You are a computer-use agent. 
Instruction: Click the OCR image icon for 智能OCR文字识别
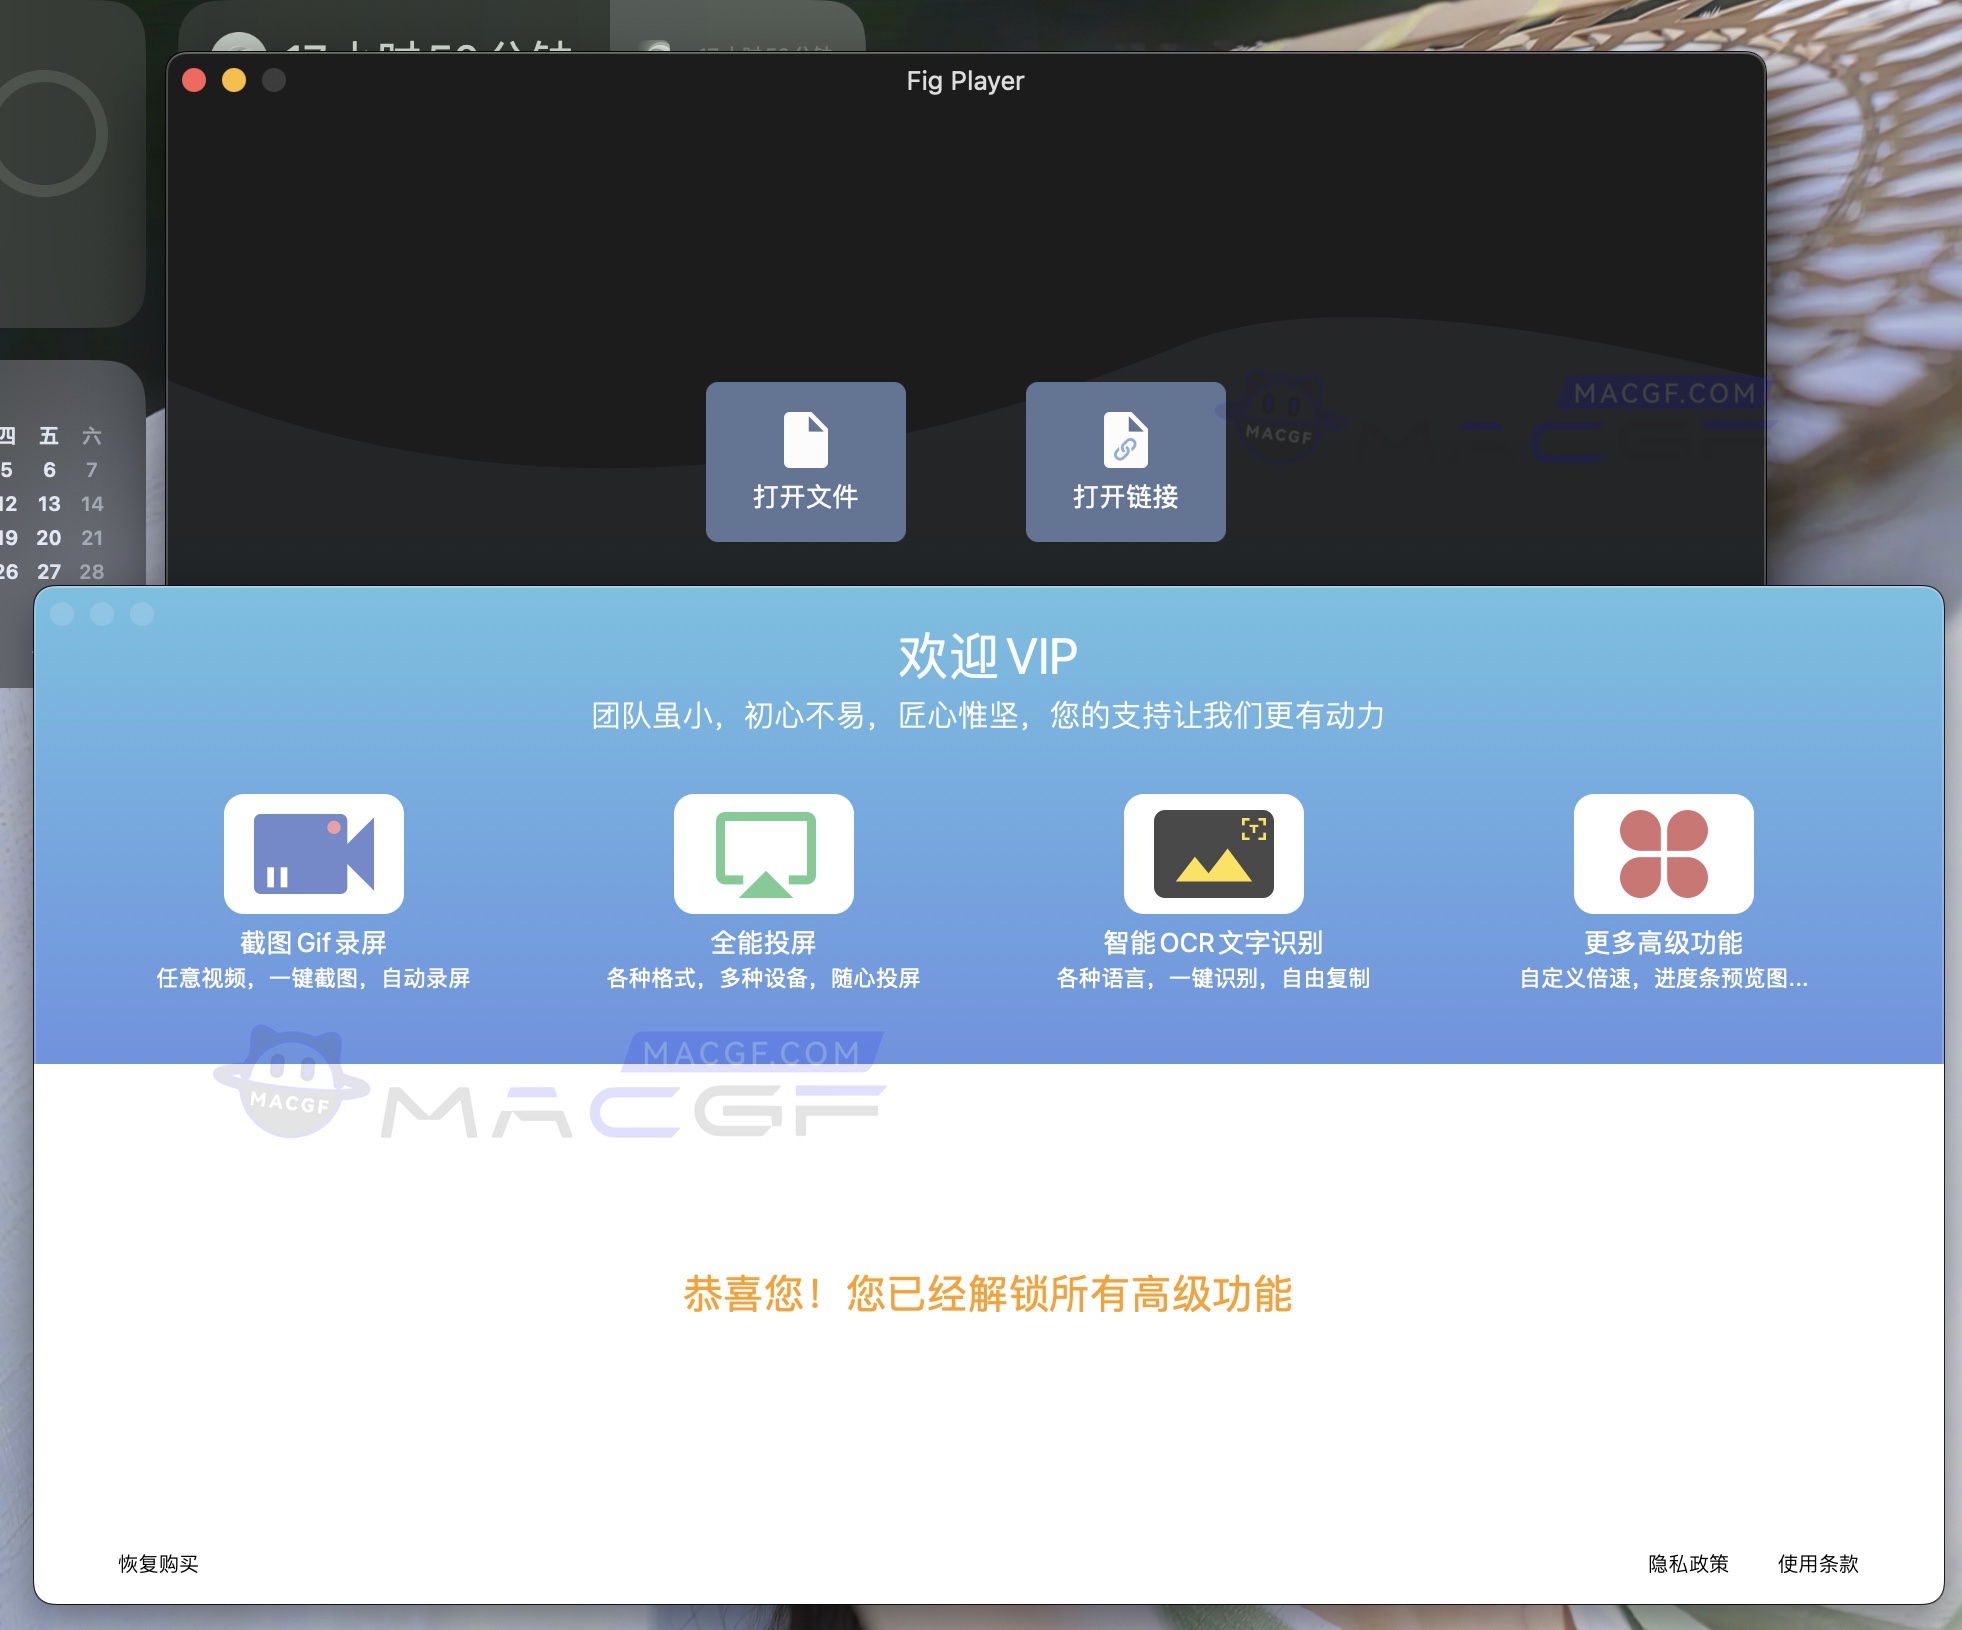click(x=1213, y=853)
